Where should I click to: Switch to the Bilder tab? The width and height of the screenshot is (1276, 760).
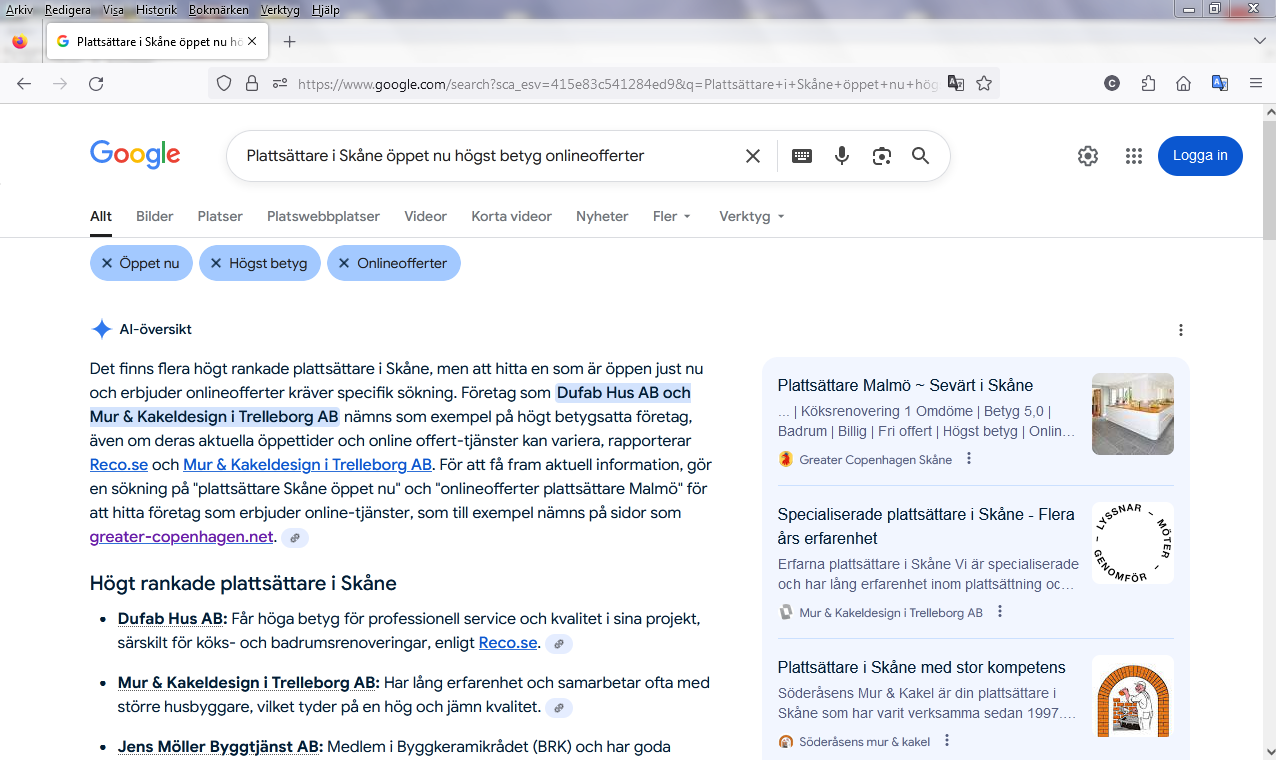(x=155, y=216)
